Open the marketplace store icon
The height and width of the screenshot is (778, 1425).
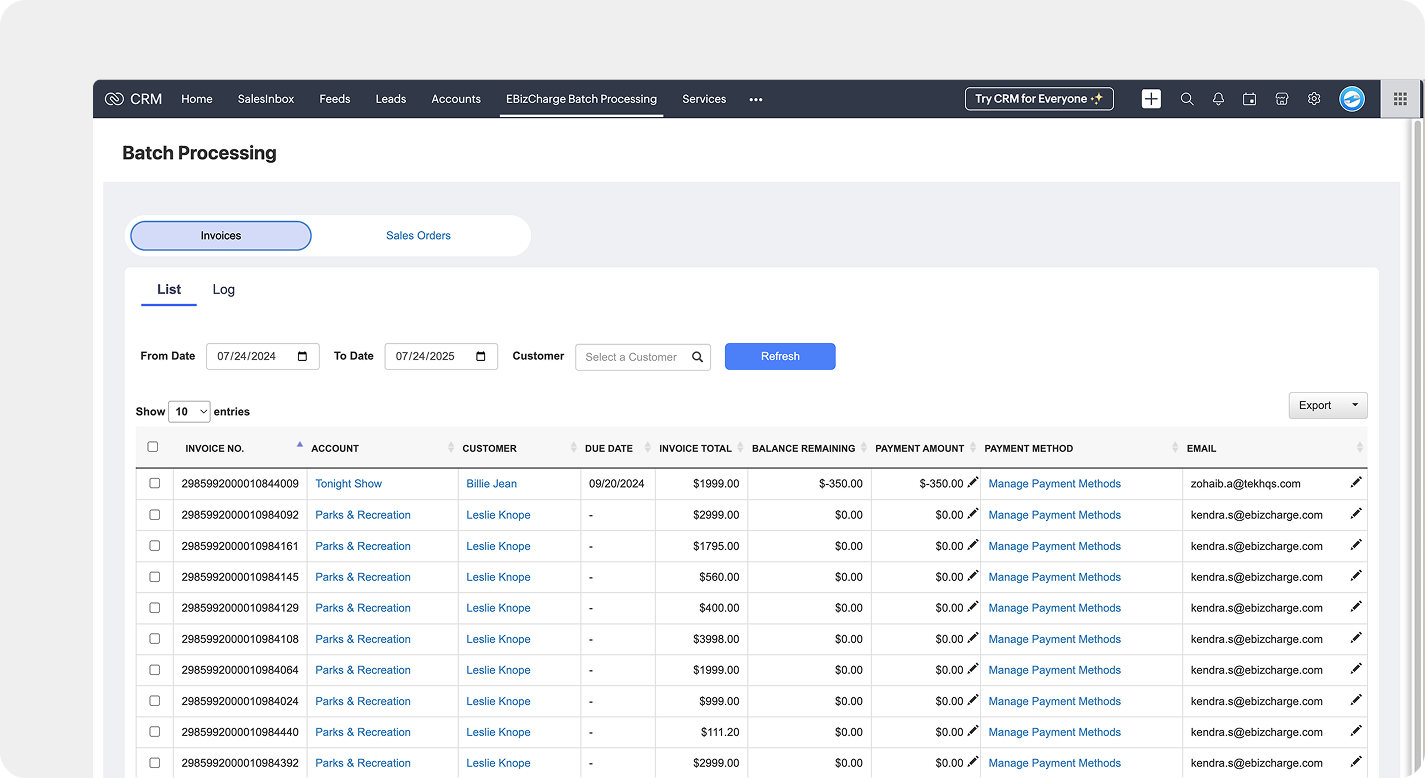[x=1282, y=99]
